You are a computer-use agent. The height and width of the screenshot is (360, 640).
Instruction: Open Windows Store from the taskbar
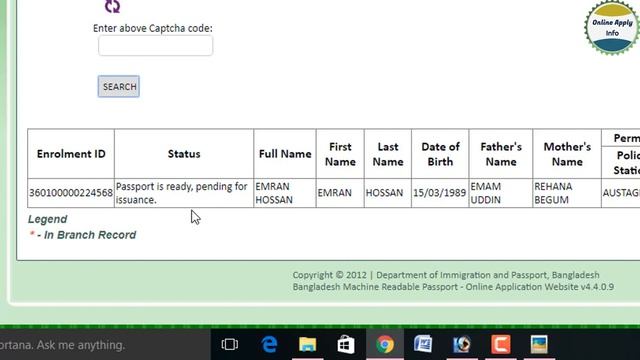(x=346, y=344)
